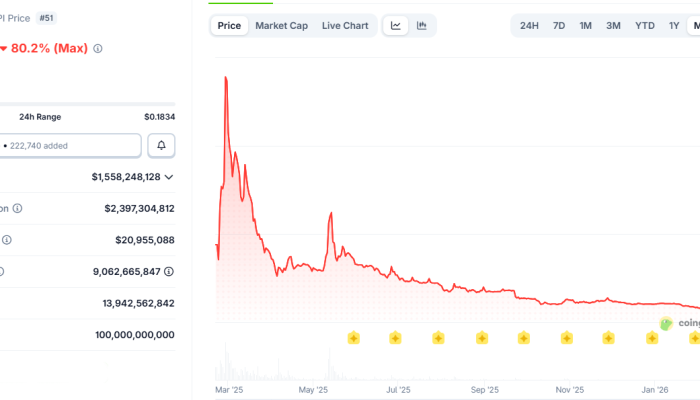Open the Live Chart tab
This screenshot has width=700, height=400.
(345, 25)
